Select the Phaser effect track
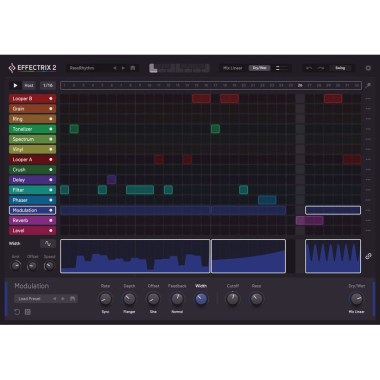The width and height of the screenshot is (380, 380). click(x=32, y=200)
